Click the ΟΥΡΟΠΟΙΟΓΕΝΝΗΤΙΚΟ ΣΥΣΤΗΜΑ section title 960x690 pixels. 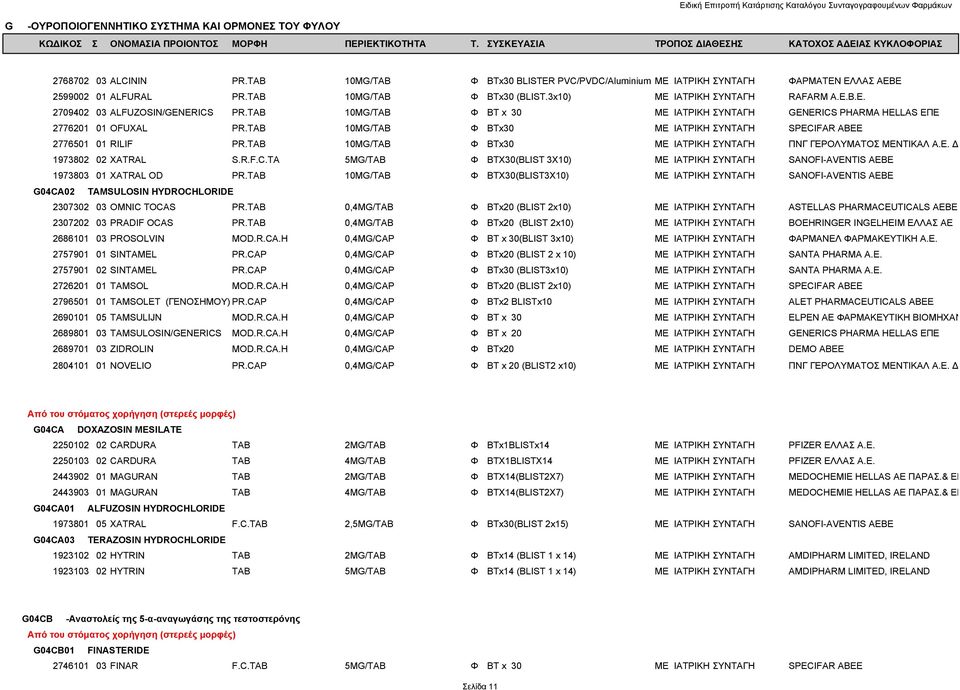click(184, 26)
